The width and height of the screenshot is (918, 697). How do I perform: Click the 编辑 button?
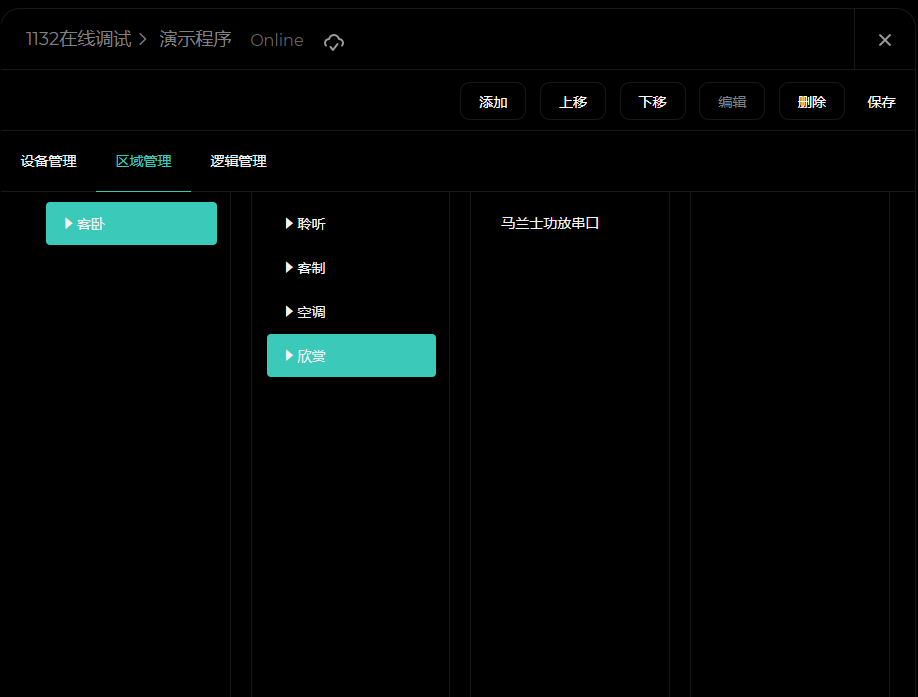732,101
